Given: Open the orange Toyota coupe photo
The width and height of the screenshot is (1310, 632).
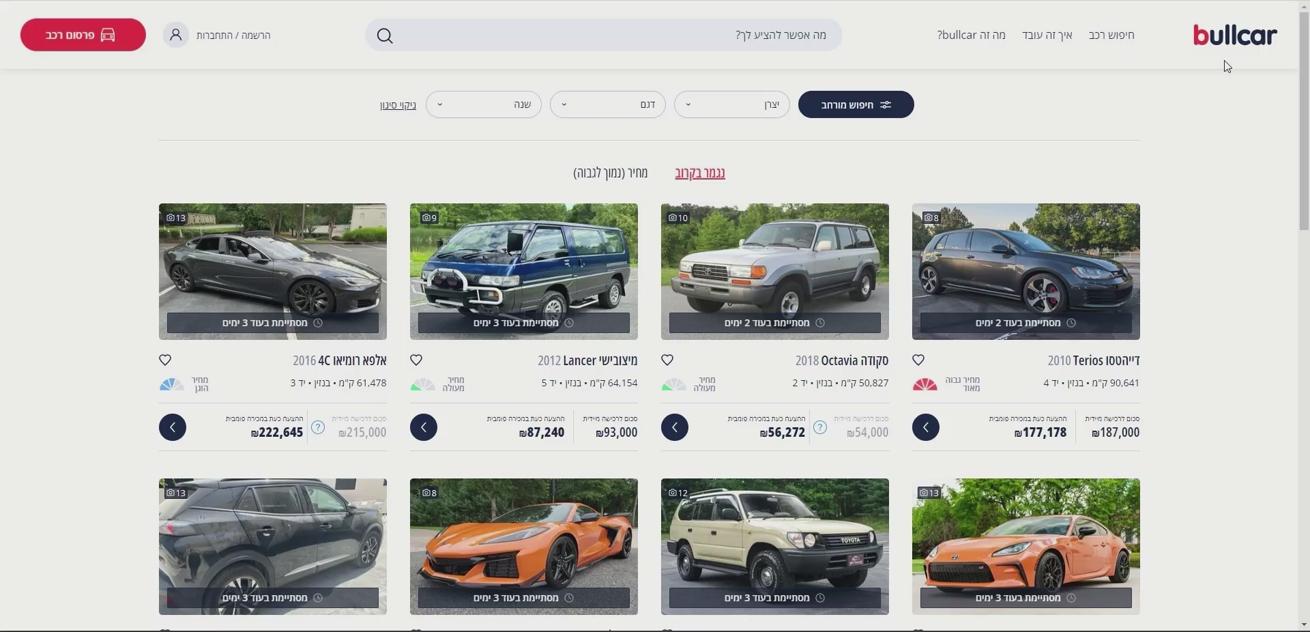Looking at the screenshot, I should [x=1026, y=546].
